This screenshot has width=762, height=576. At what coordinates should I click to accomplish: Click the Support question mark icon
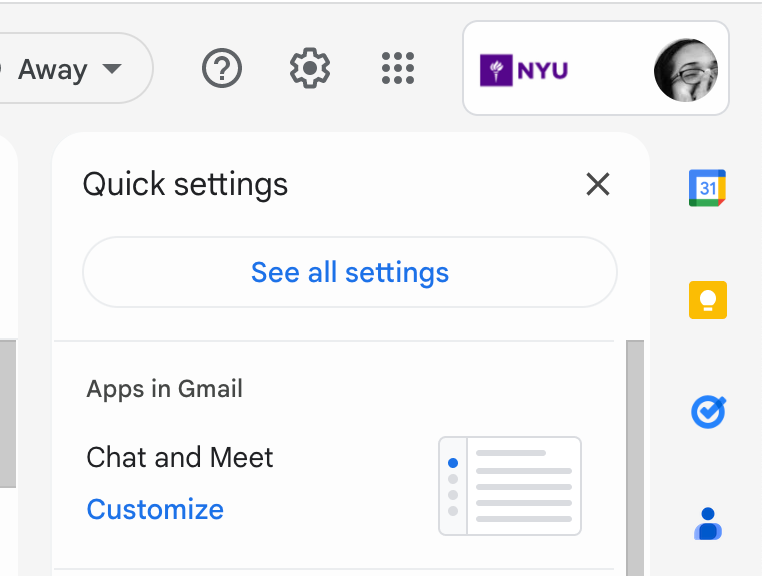(x=222, y=69)
